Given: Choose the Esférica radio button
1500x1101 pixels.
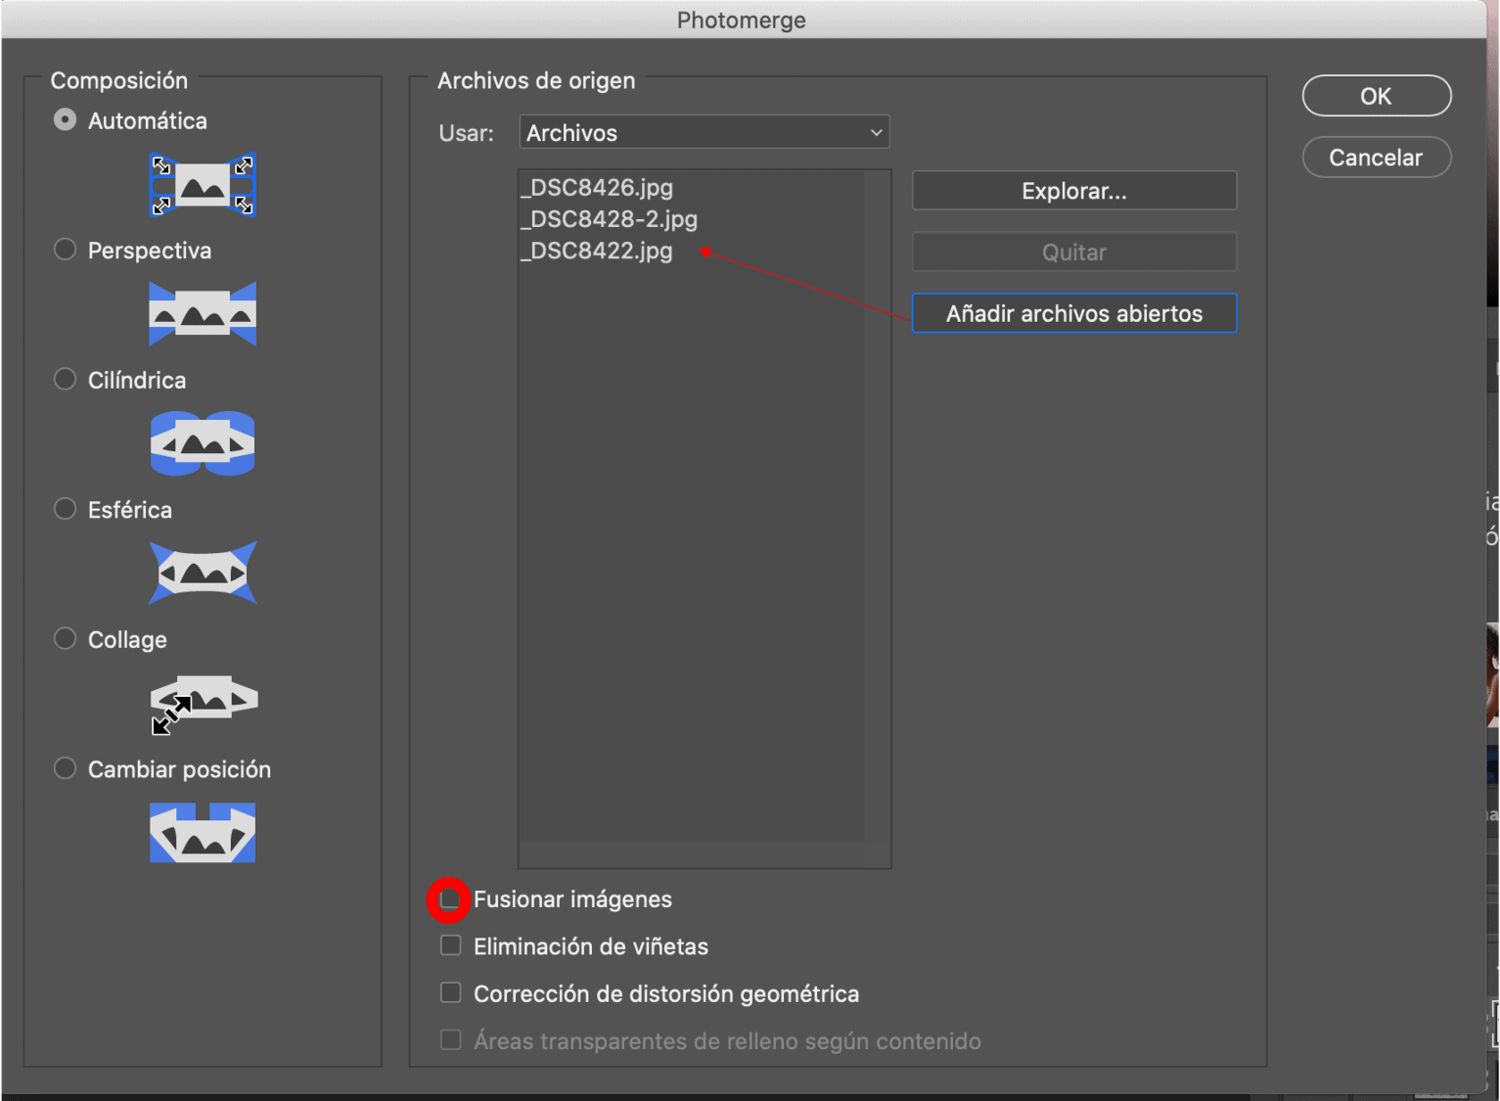Looking at the screenshot, I should tap(65, 509).
